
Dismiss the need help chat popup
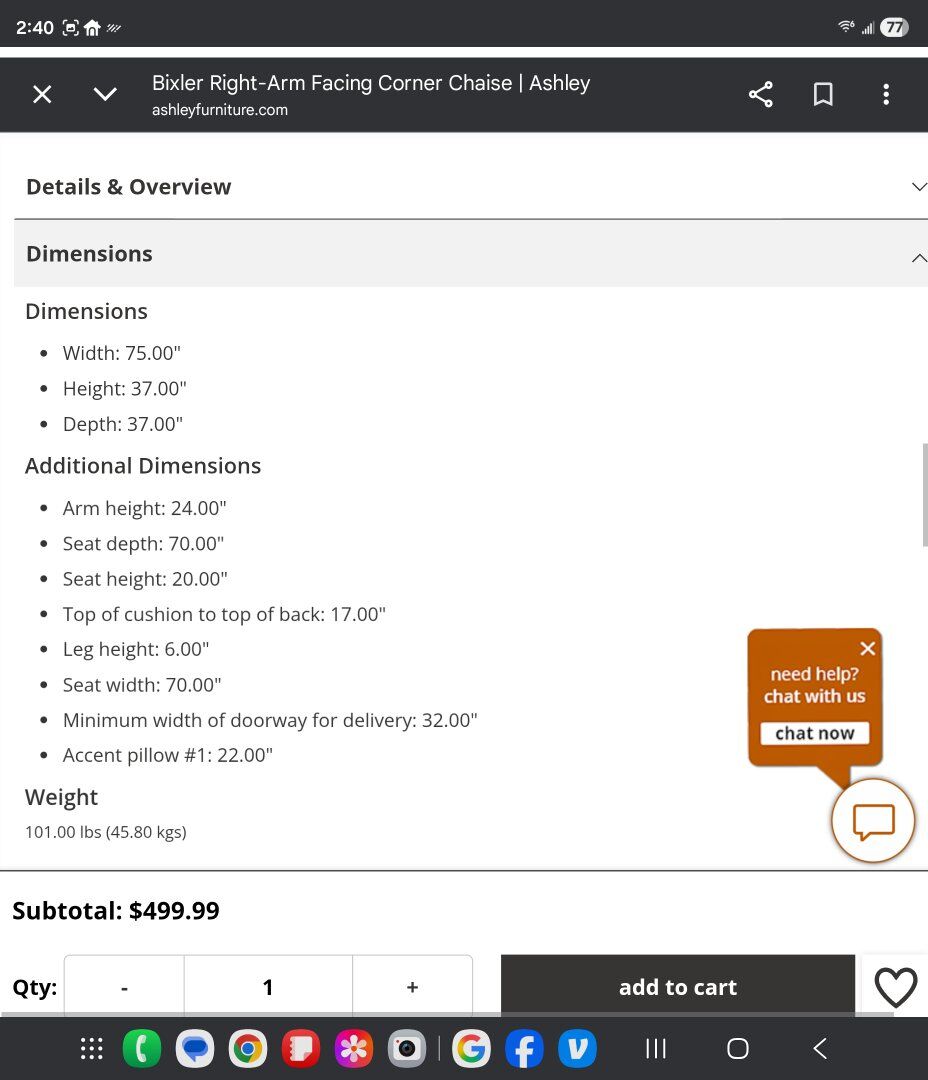click(x=867, y=648)
